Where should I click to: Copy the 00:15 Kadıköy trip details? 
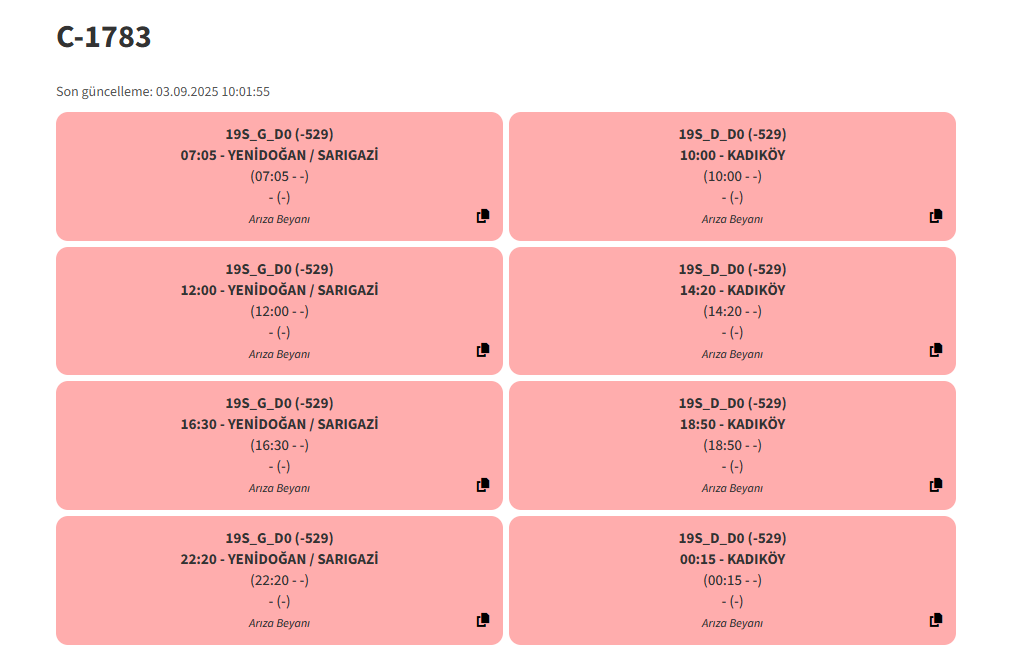tap(936, 620)
